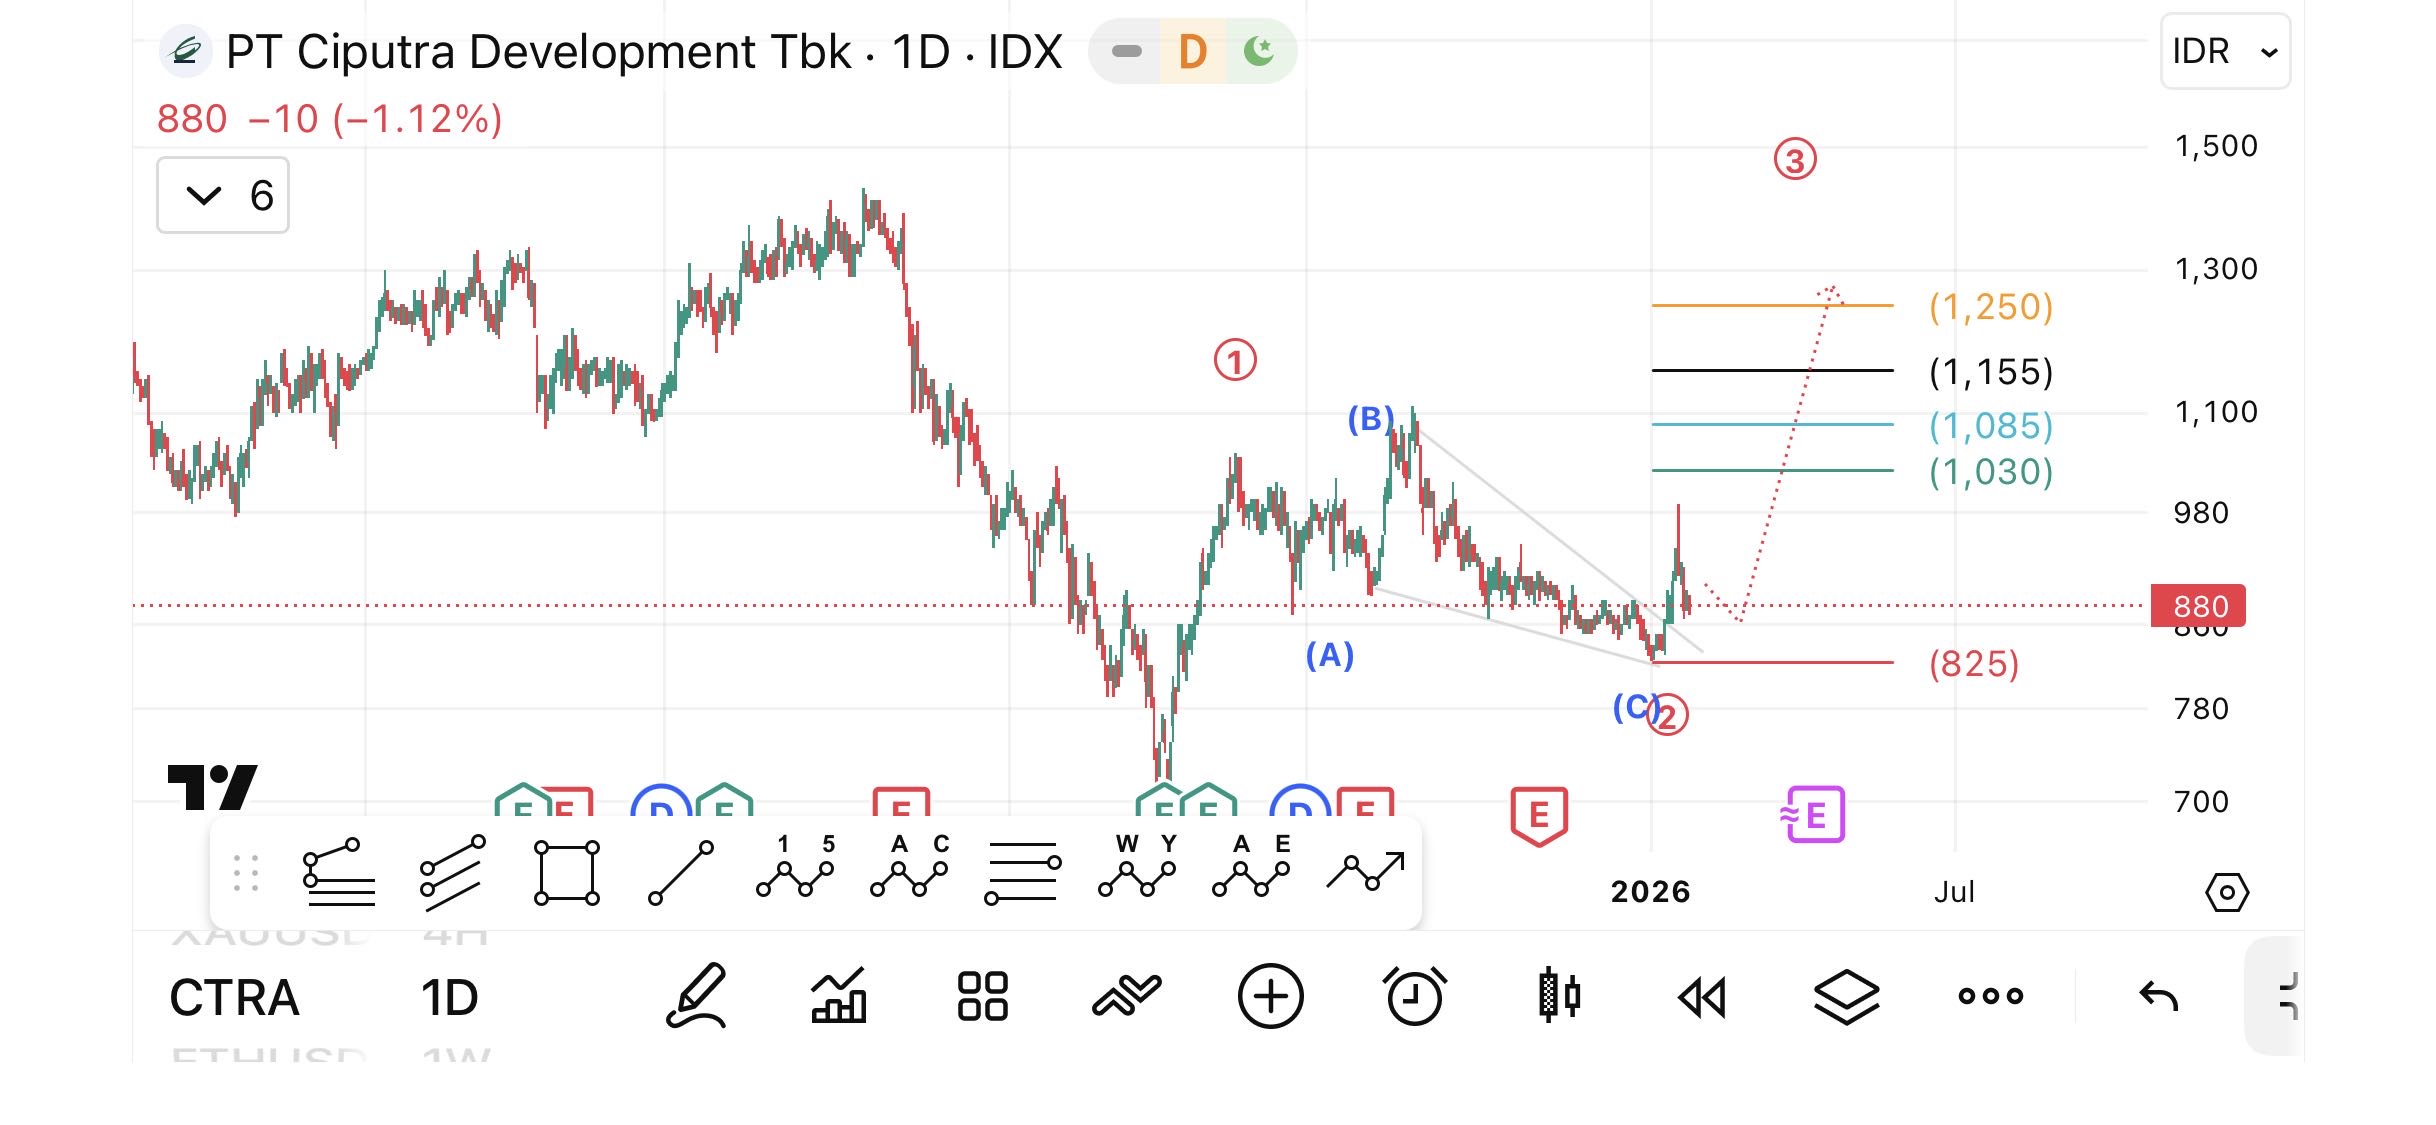2436x1125 pixels.
Task: Select the parallel channel drawing tool
Action: click(452, 873)
